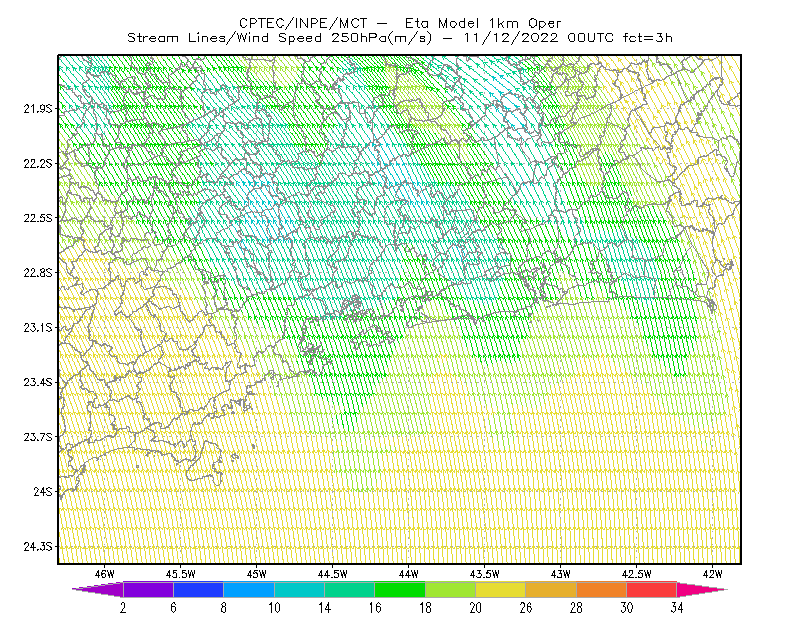Click the teal green 14-16 swatch

pyautogui.click(x=349, y=589)
